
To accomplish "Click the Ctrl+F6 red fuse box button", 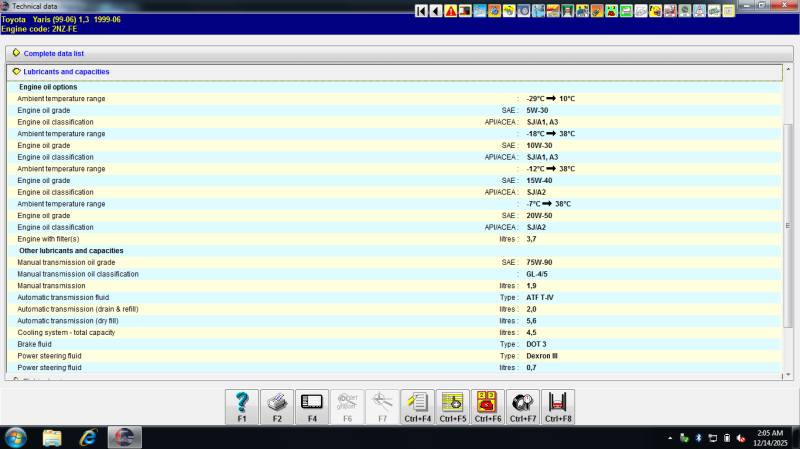I will pos(488,407).
